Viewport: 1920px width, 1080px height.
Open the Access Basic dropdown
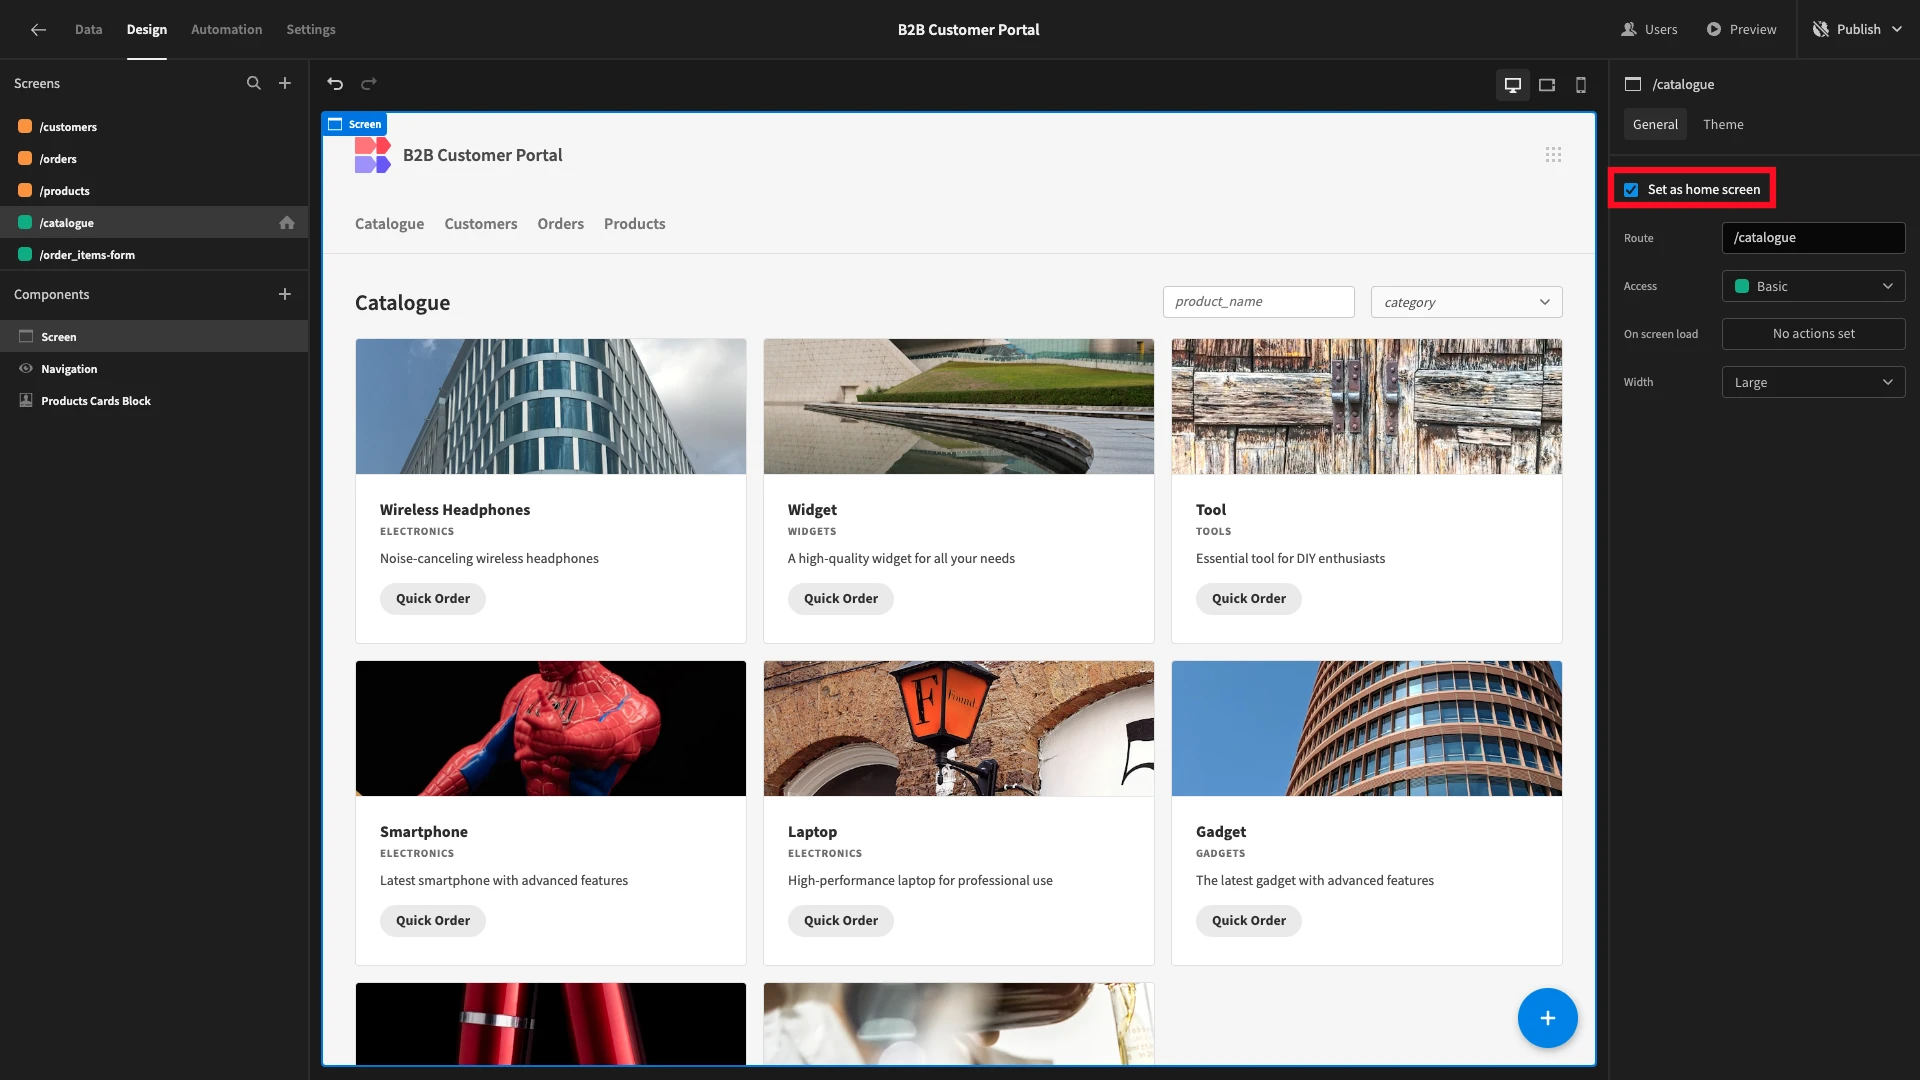(1813, 286)
